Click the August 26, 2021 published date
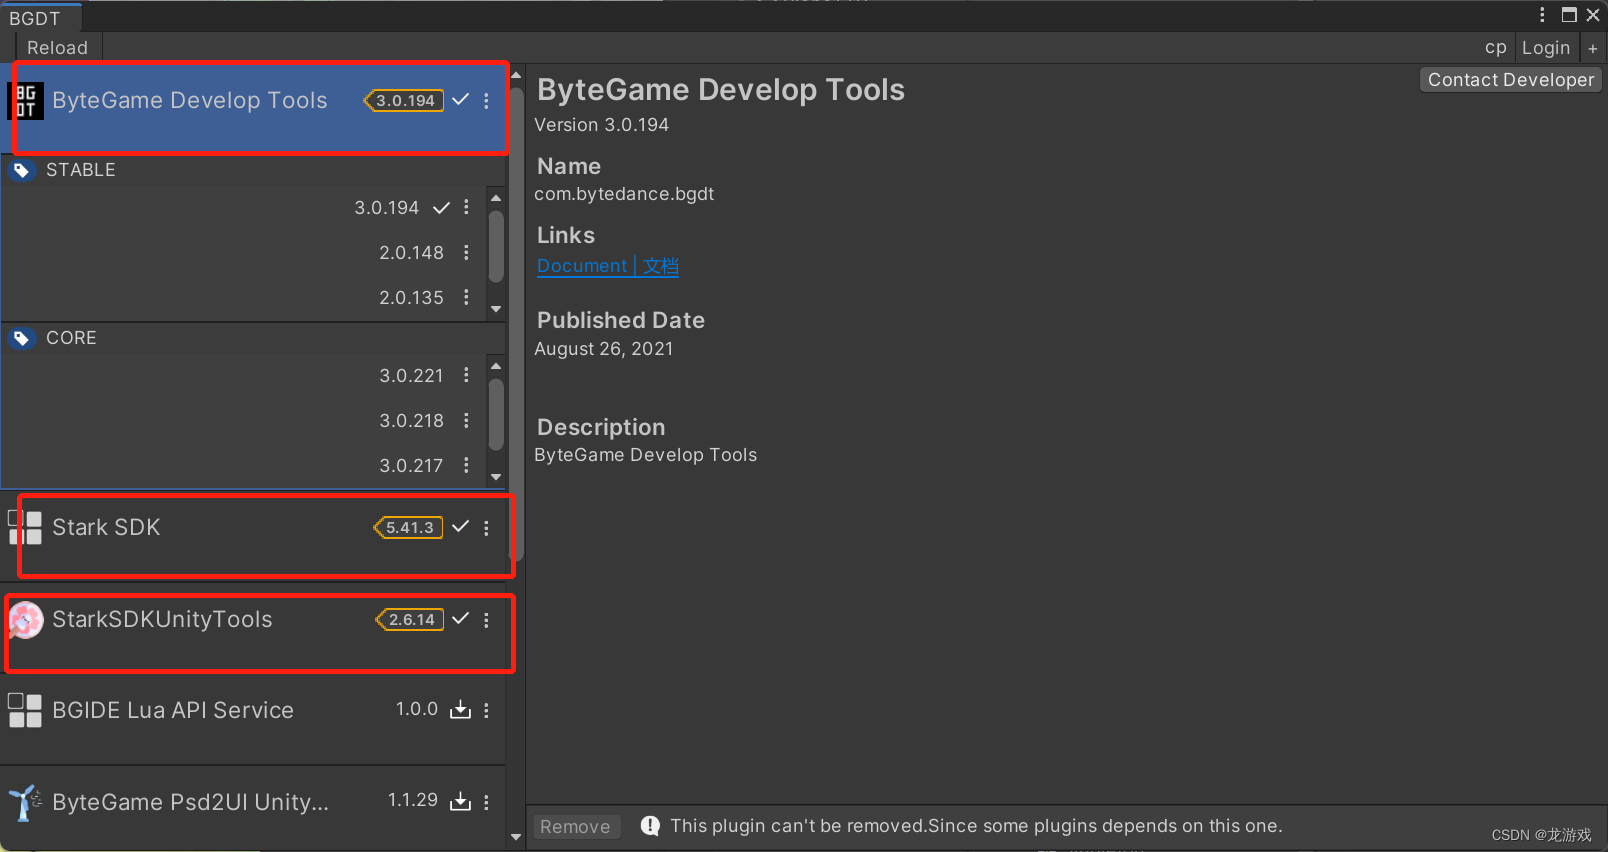The image size is (1608, 852). click(604, 349)
